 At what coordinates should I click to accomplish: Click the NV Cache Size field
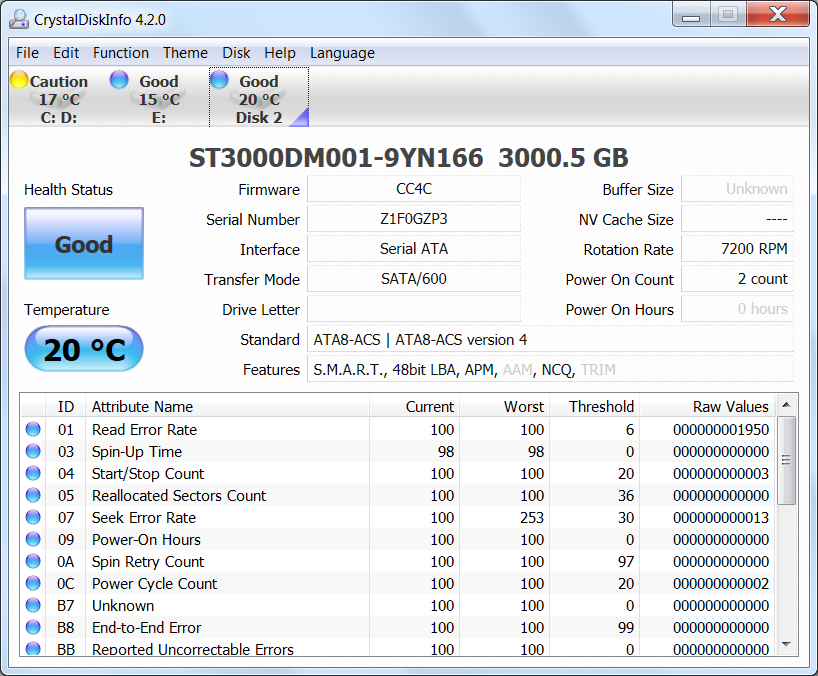click(x=738, y=219)
